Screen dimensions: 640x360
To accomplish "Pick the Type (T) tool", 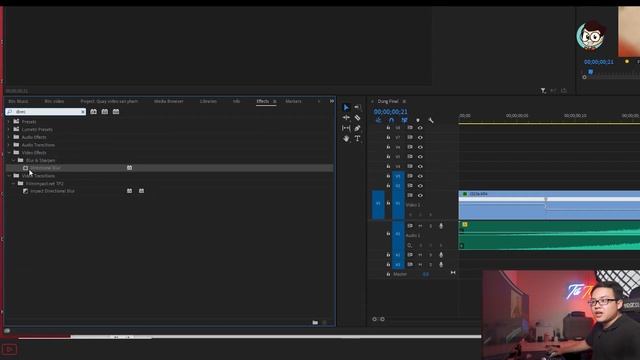I will coord(358,139).
